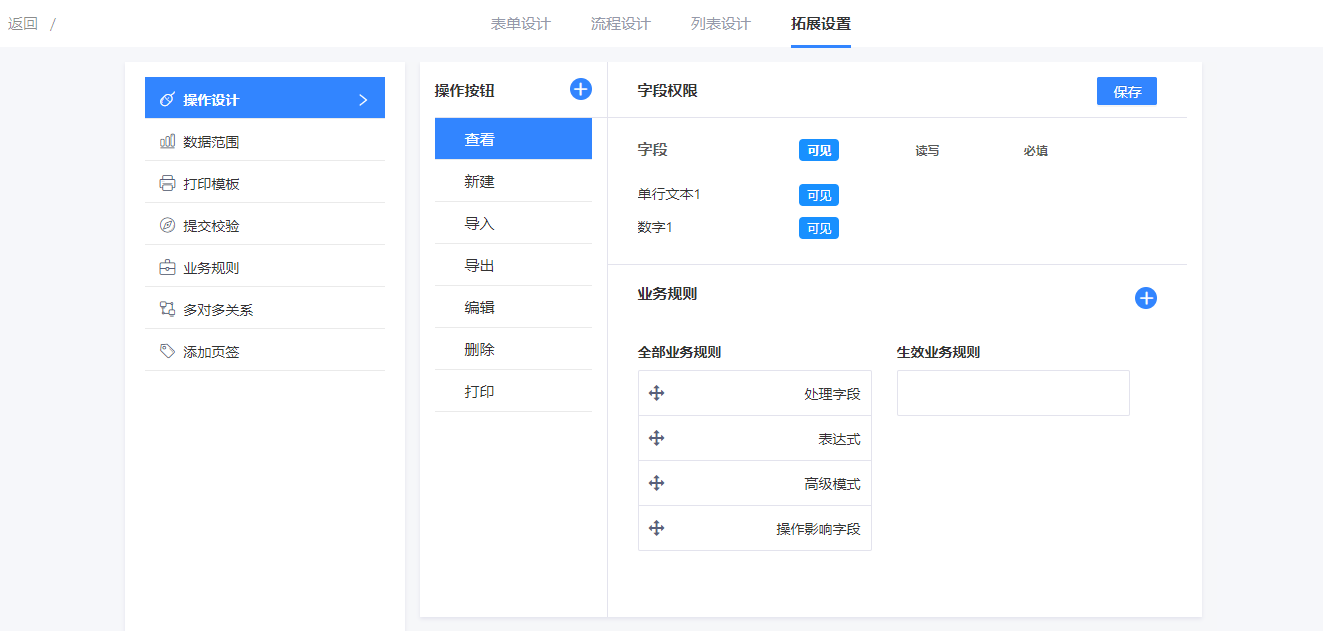Open the 流程设计 tab
Image resolution: width=1323 pixels, height=631 pixels.
click(x=620, y=24)
